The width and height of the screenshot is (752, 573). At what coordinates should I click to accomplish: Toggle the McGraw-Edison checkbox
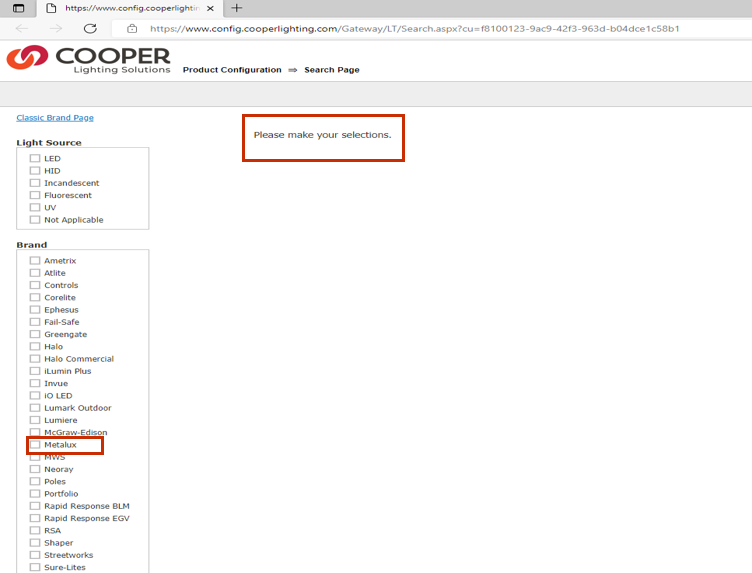click(35, 432)
